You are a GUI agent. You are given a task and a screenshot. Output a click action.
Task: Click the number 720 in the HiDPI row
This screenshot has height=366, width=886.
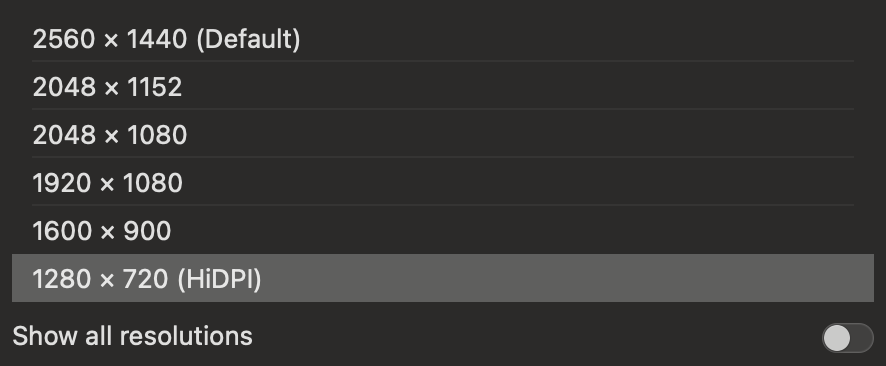(x=145, y=280)
